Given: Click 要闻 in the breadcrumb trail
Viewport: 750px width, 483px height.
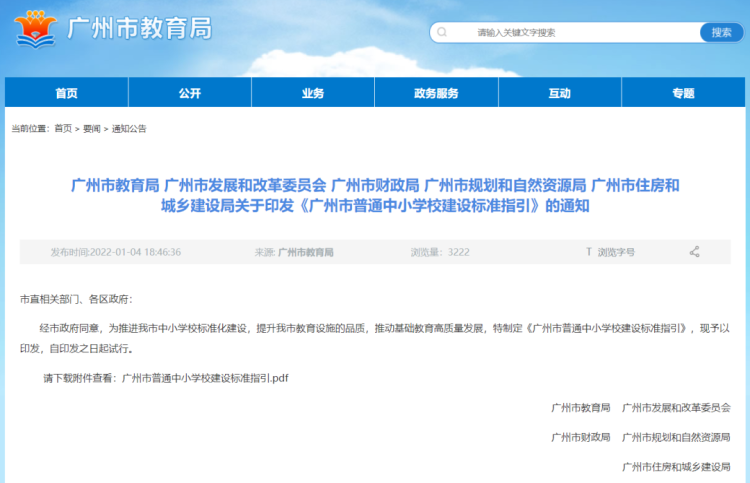Looking at the screenshot, I should coord(92,129).
